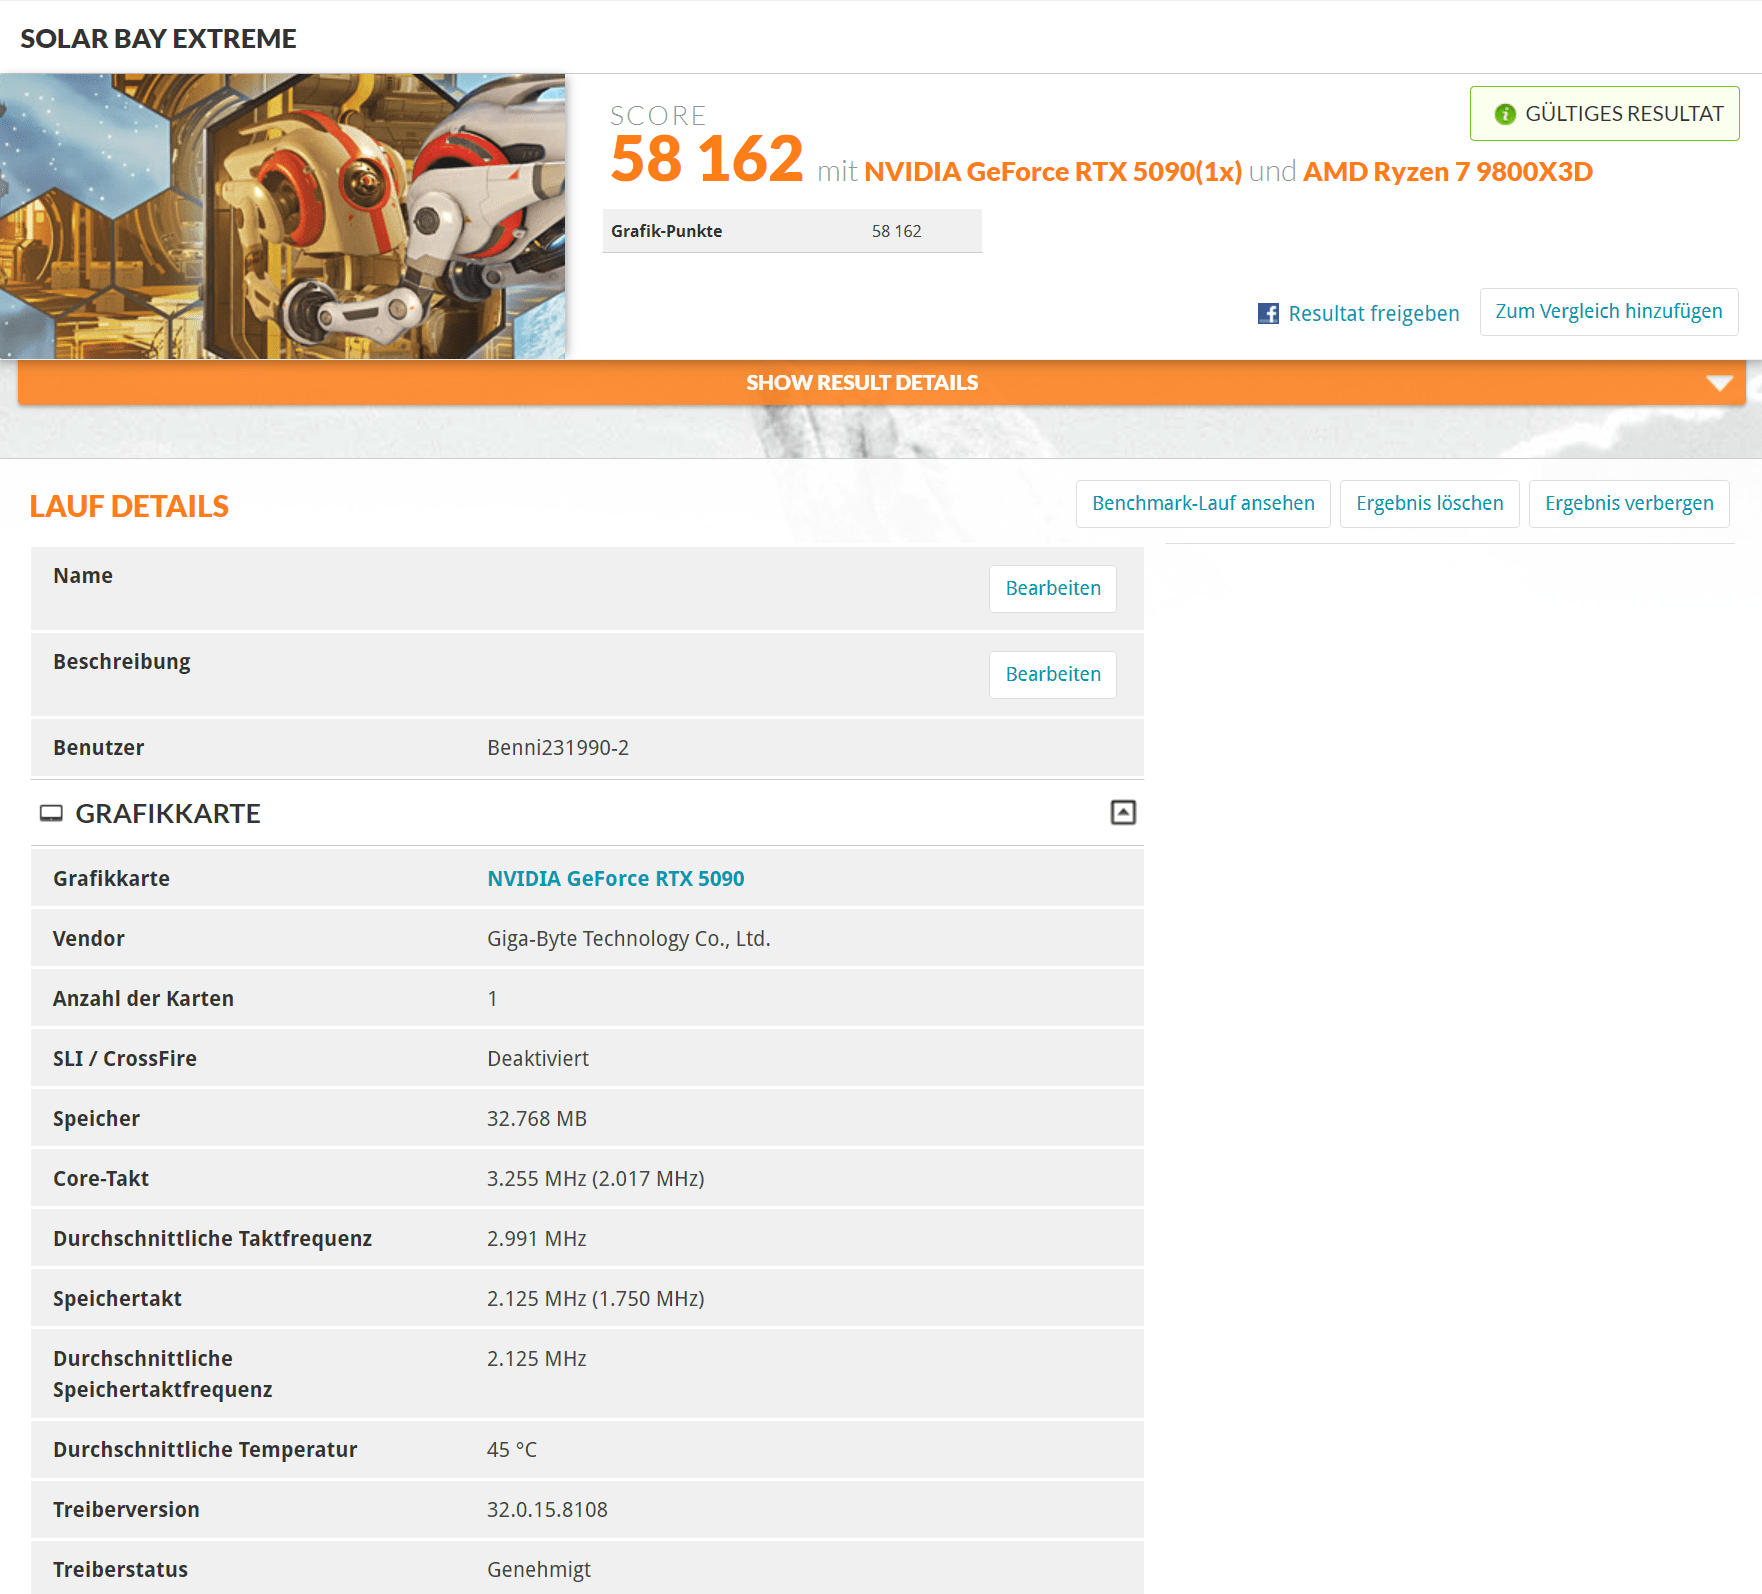Image resolution: width=1762 pixels, height=1594 pixels.
Task: Share result via Resultat freigeben link
Action: click(1373, 314)
